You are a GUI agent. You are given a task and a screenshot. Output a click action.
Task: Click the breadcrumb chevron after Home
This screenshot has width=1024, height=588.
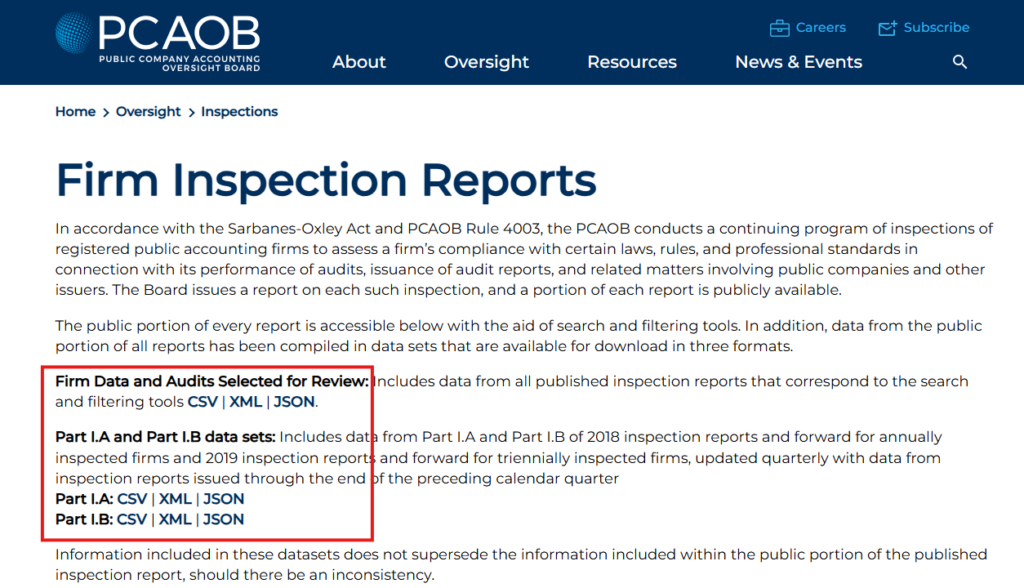point(106,113)
